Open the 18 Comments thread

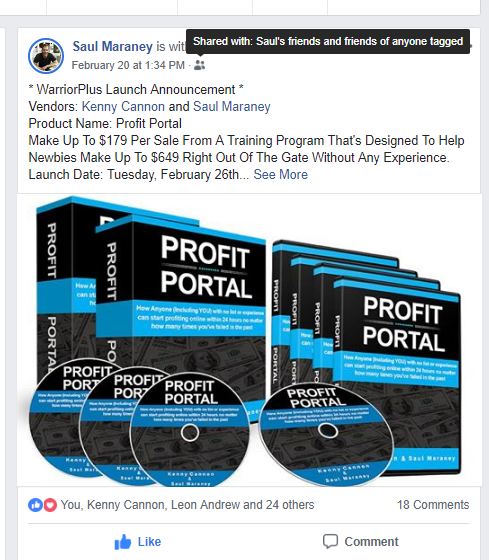point(433,505)
